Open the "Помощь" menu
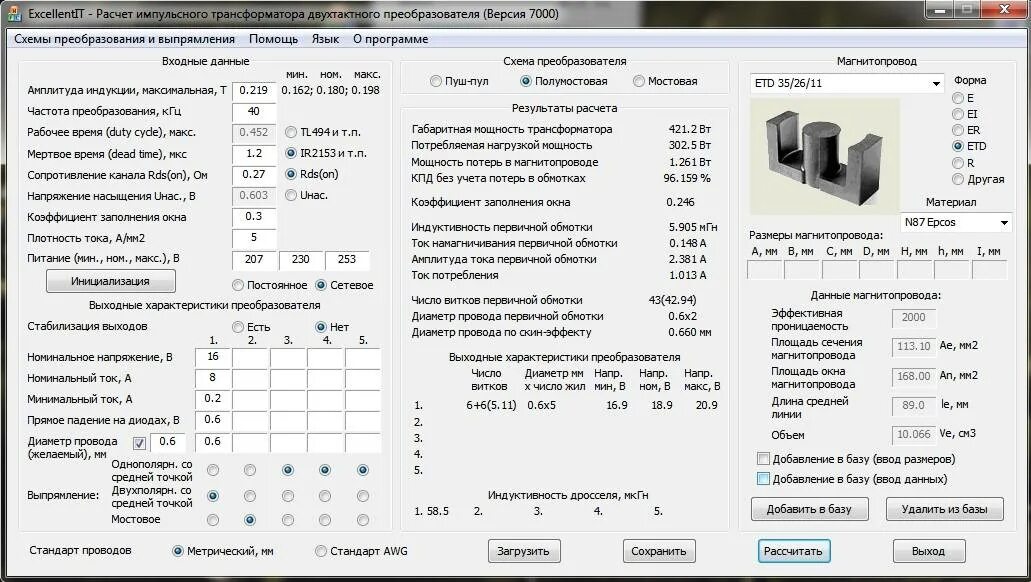Image resolution: width=1031 pixels, height=582 pixels. pos(273,38)
